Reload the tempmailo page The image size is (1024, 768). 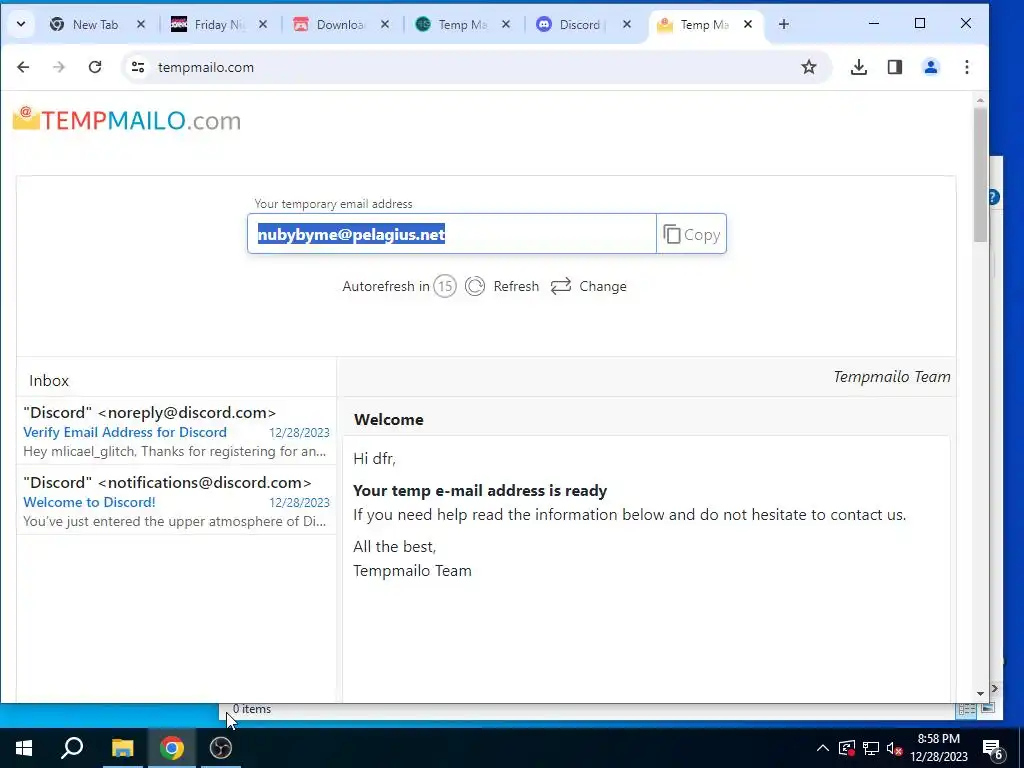95,67
